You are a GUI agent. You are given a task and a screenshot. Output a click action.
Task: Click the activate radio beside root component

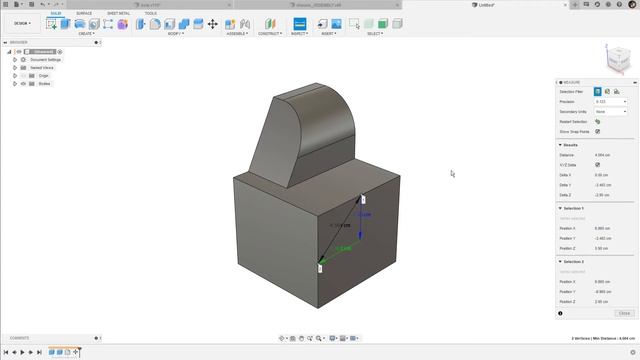coord(60,52)
